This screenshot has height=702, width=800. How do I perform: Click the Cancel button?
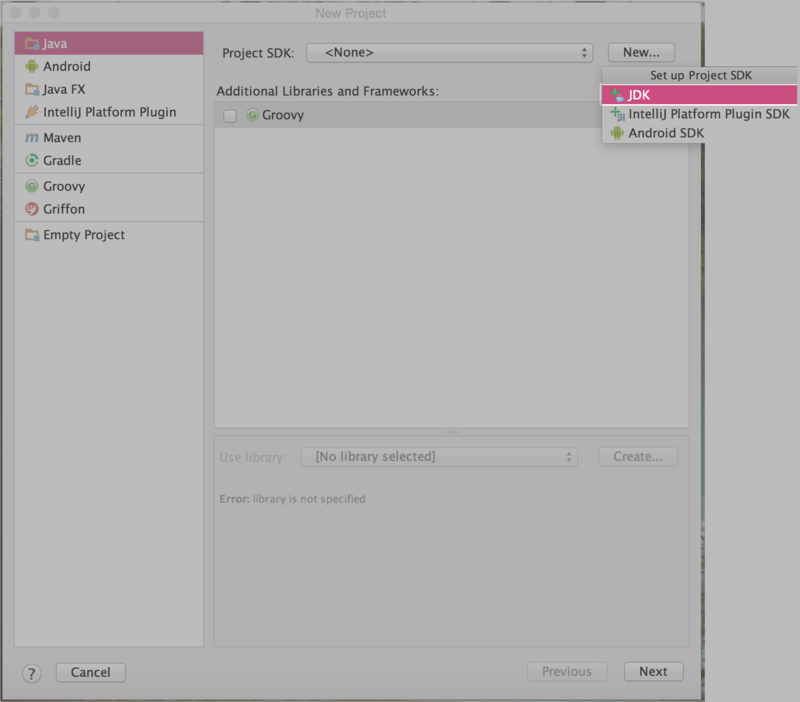tap(90, 672)
